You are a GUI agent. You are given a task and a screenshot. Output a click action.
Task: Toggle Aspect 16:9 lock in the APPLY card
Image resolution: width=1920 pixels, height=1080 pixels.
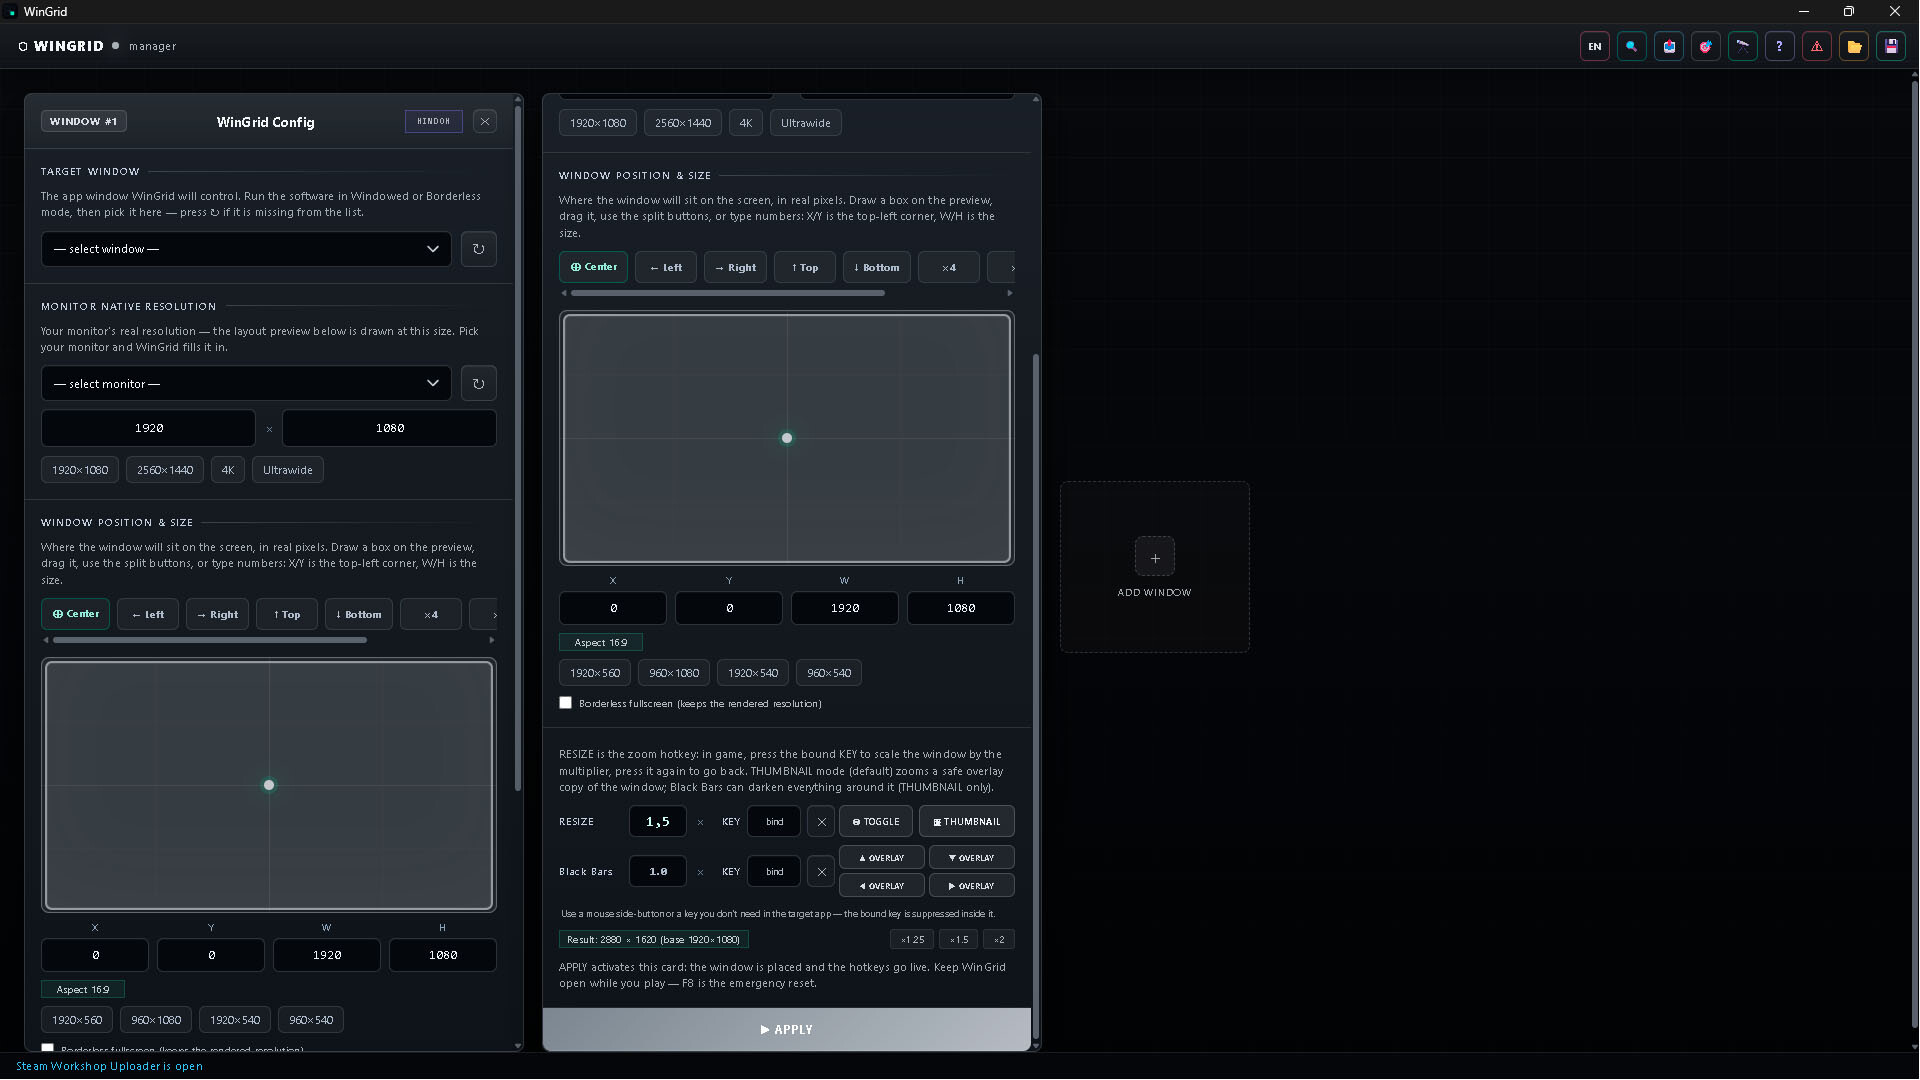click(x=601, y=643)
